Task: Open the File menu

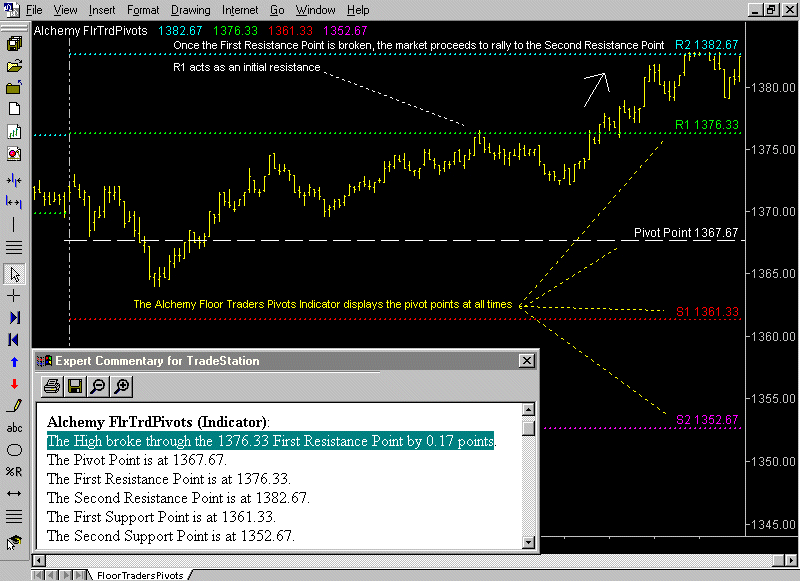Action: point(34,10)
